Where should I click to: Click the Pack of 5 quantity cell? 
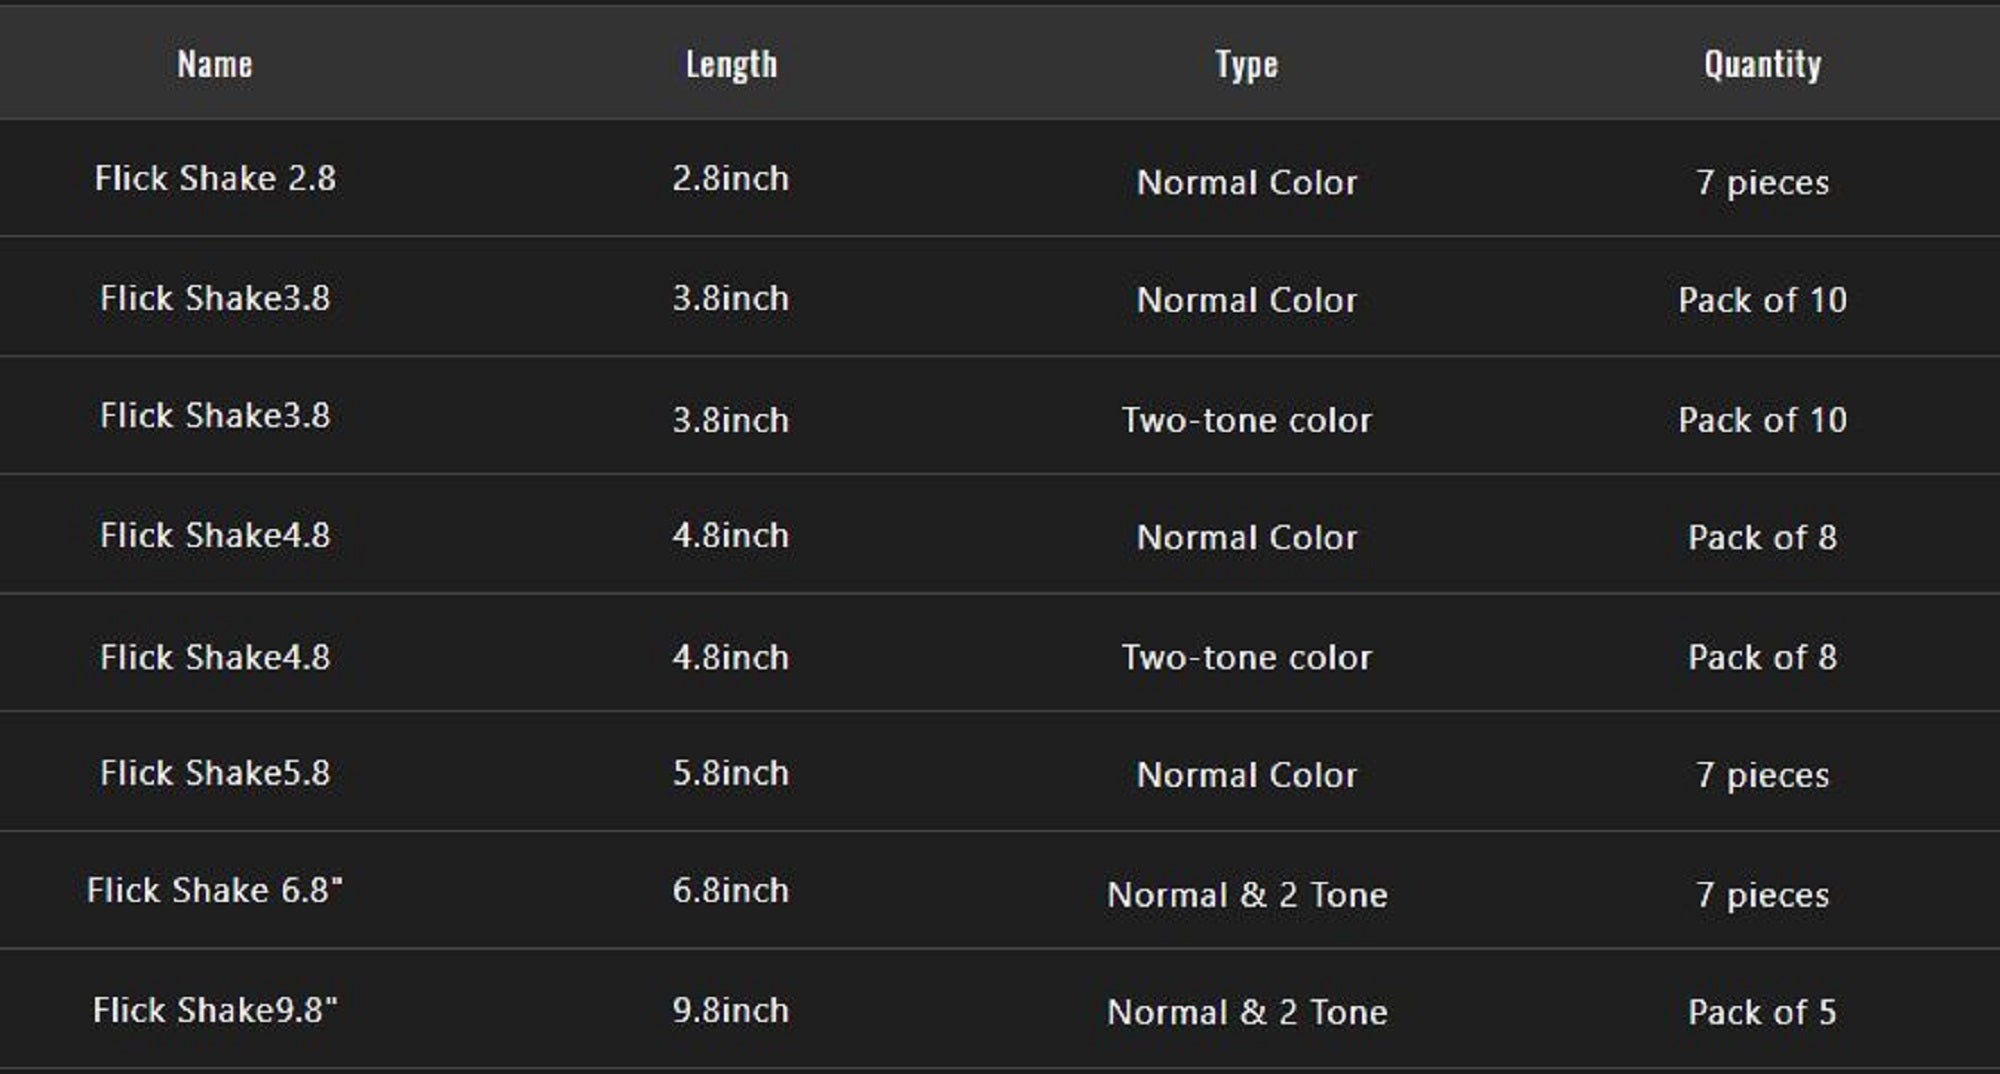coord(1762,1012)
